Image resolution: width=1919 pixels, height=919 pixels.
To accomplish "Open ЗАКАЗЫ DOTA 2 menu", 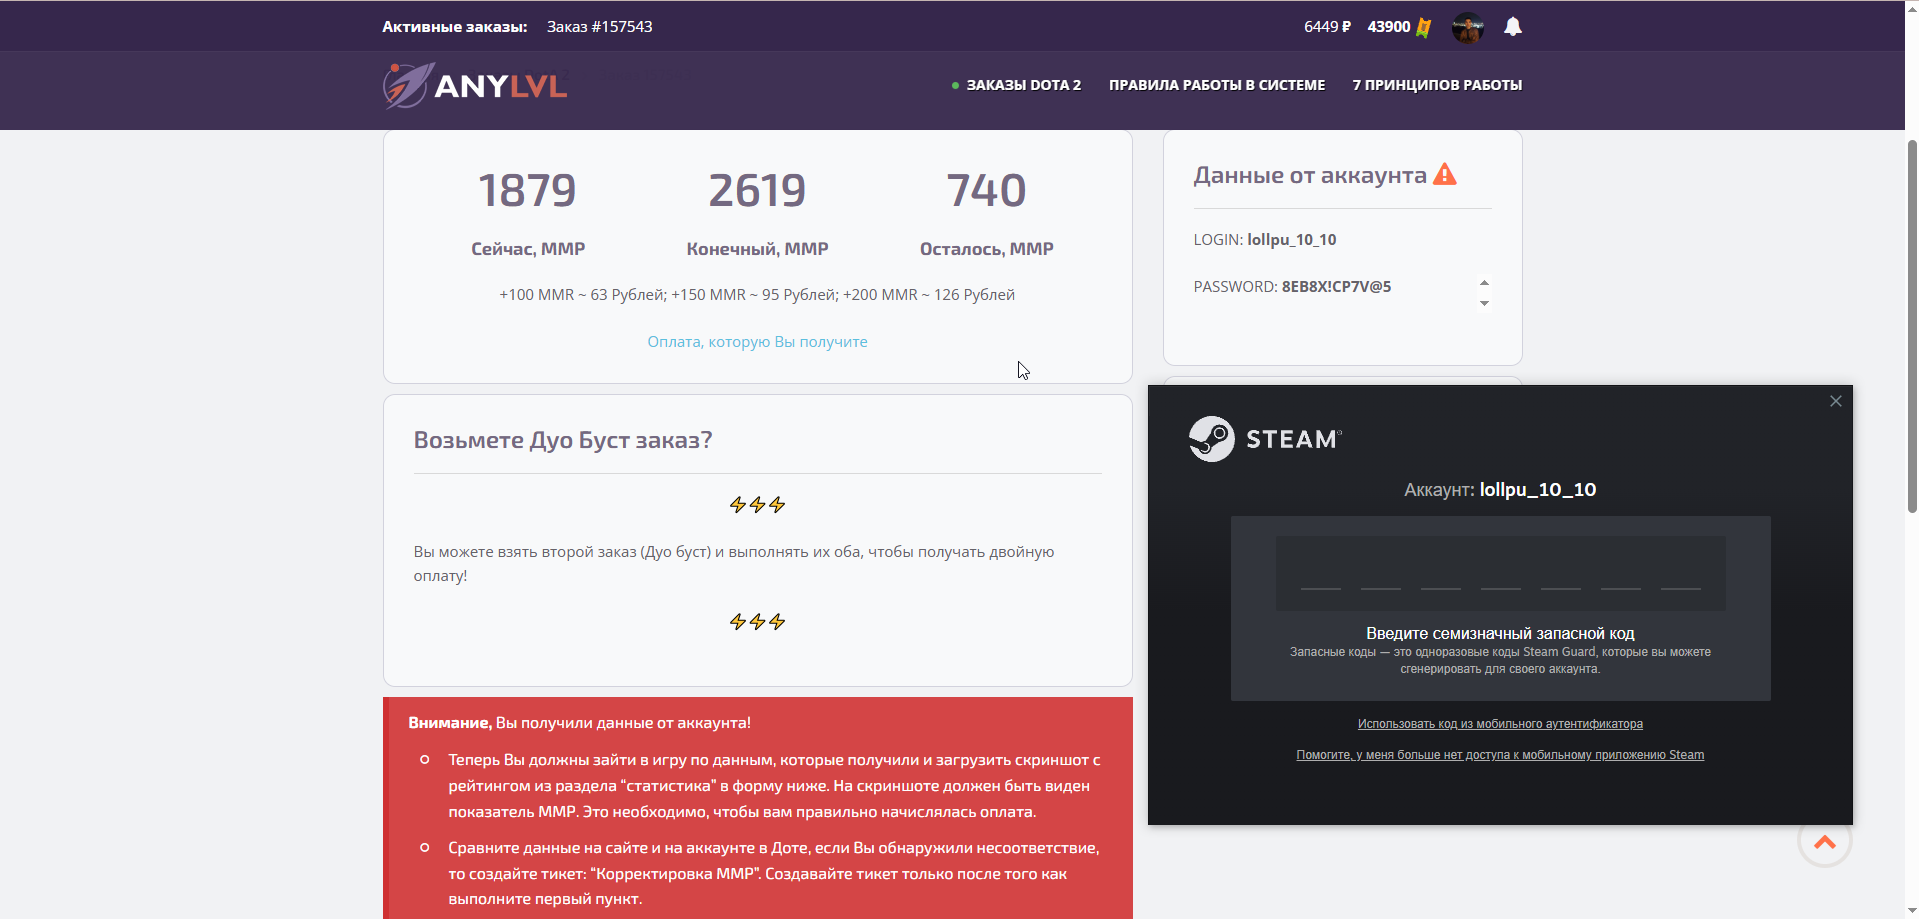I will click(x=1023, y=85).
